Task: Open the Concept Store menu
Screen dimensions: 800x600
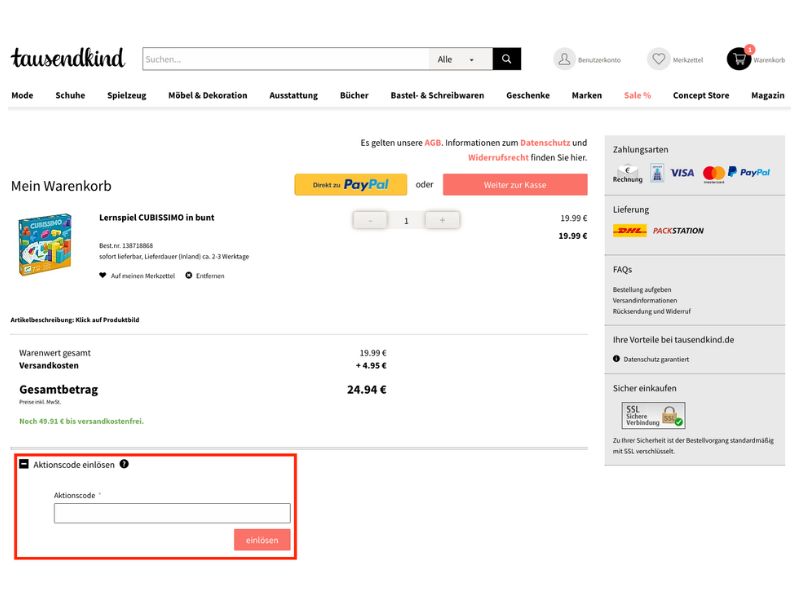Action: pyautogui.click(x=701, y=95)
